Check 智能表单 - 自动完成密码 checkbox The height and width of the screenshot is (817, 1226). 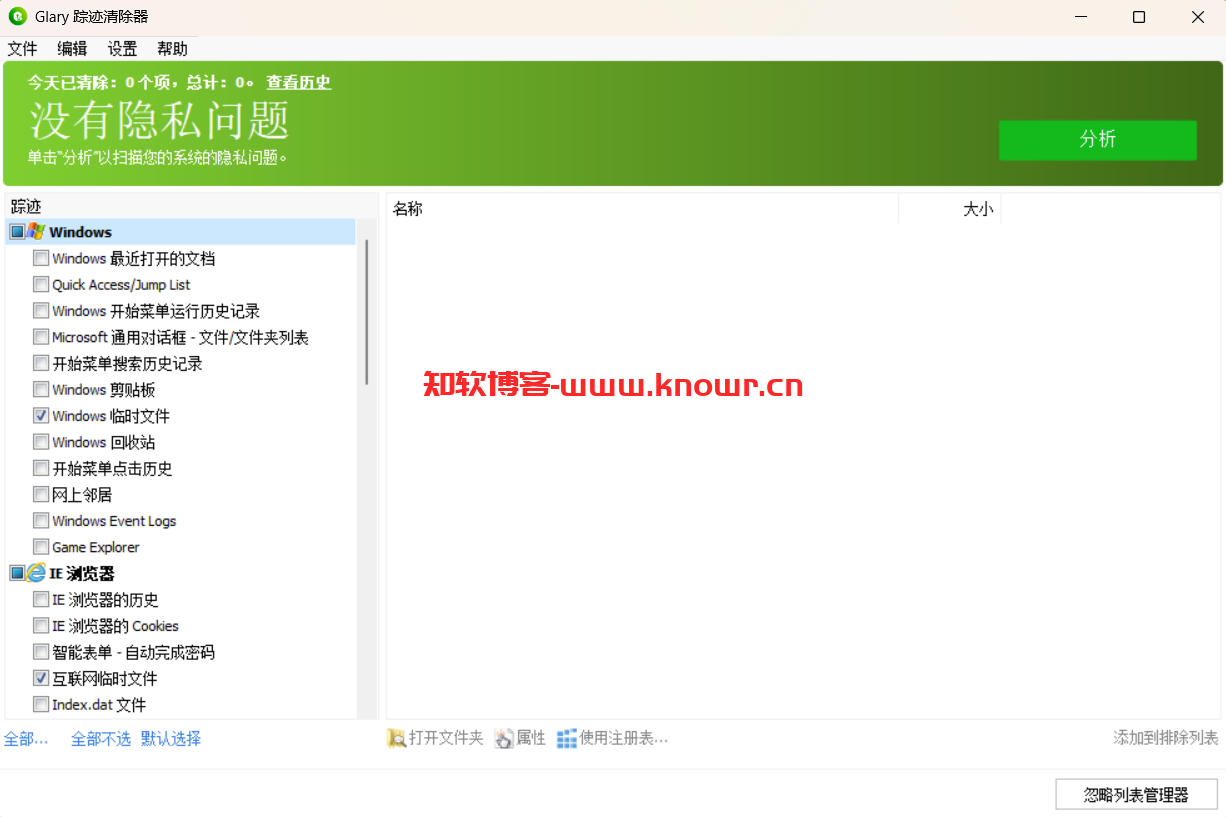pos(41,652)
